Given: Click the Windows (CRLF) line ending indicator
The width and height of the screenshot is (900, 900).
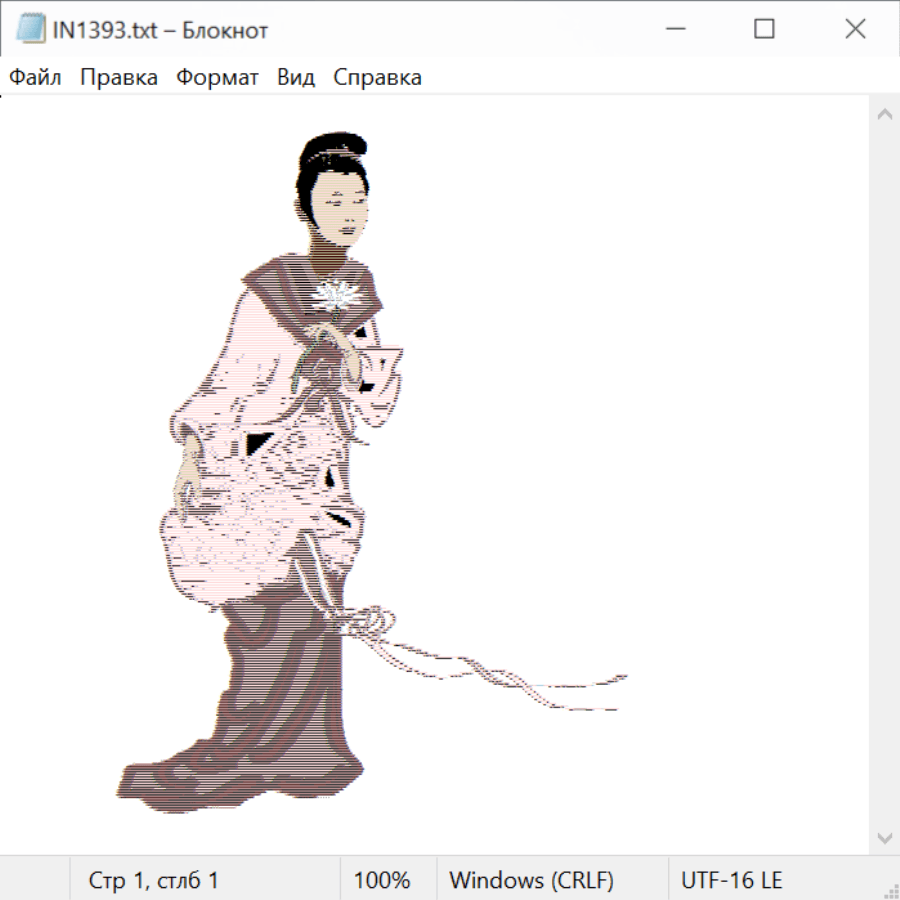Looking at the screenshot, I should coord(531,880).
